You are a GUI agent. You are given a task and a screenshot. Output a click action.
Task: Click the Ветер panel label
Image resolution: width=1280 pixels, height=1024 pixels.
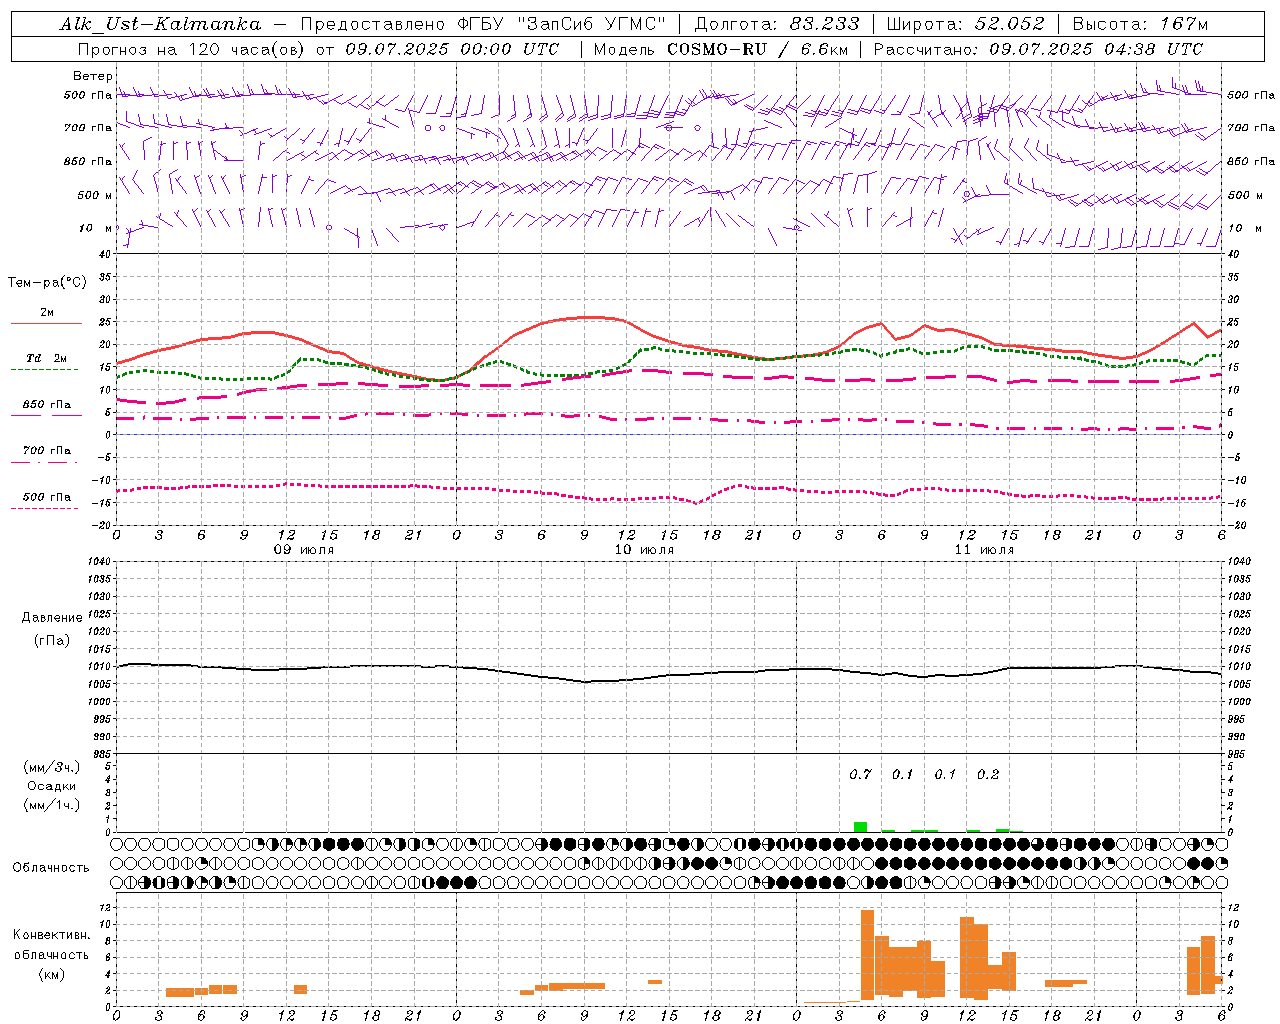(93, 76)
